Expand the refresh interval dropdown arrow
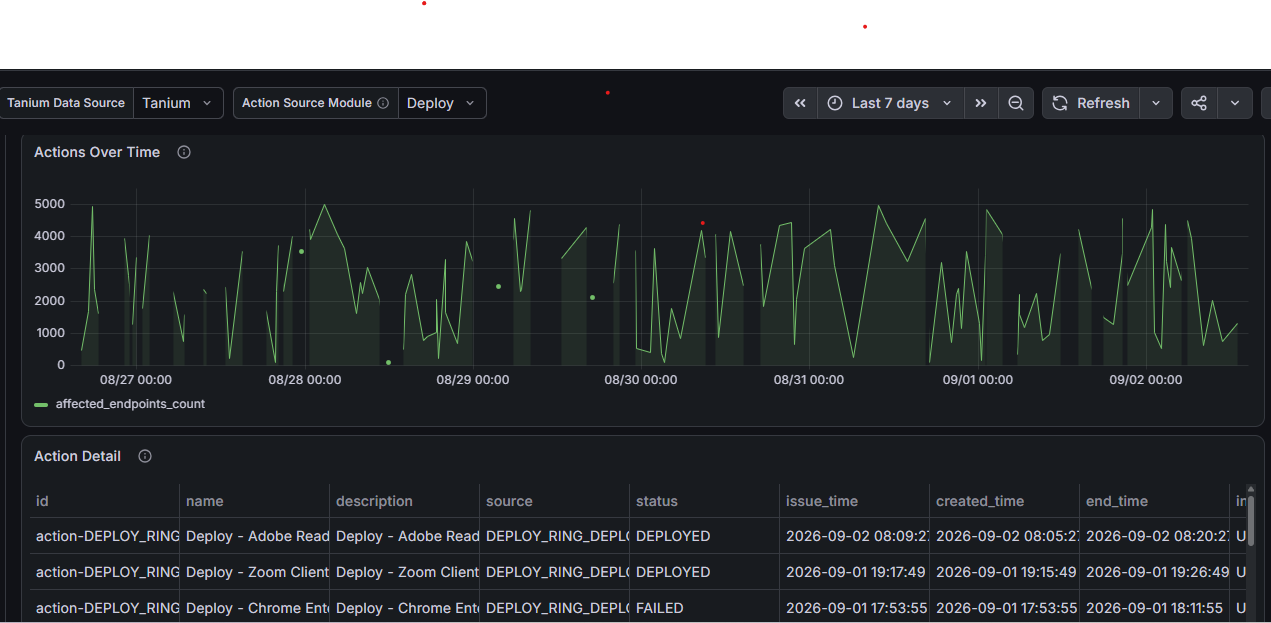The width and height of the screenshot is (1271, 623). pos(1156,103)
